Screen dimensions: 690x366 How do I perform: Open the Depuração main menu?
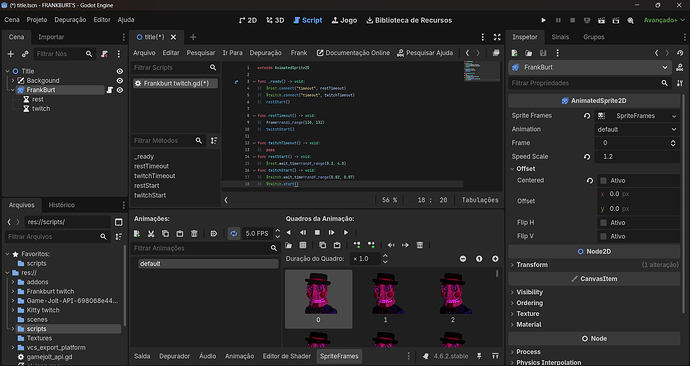(70, 20)
